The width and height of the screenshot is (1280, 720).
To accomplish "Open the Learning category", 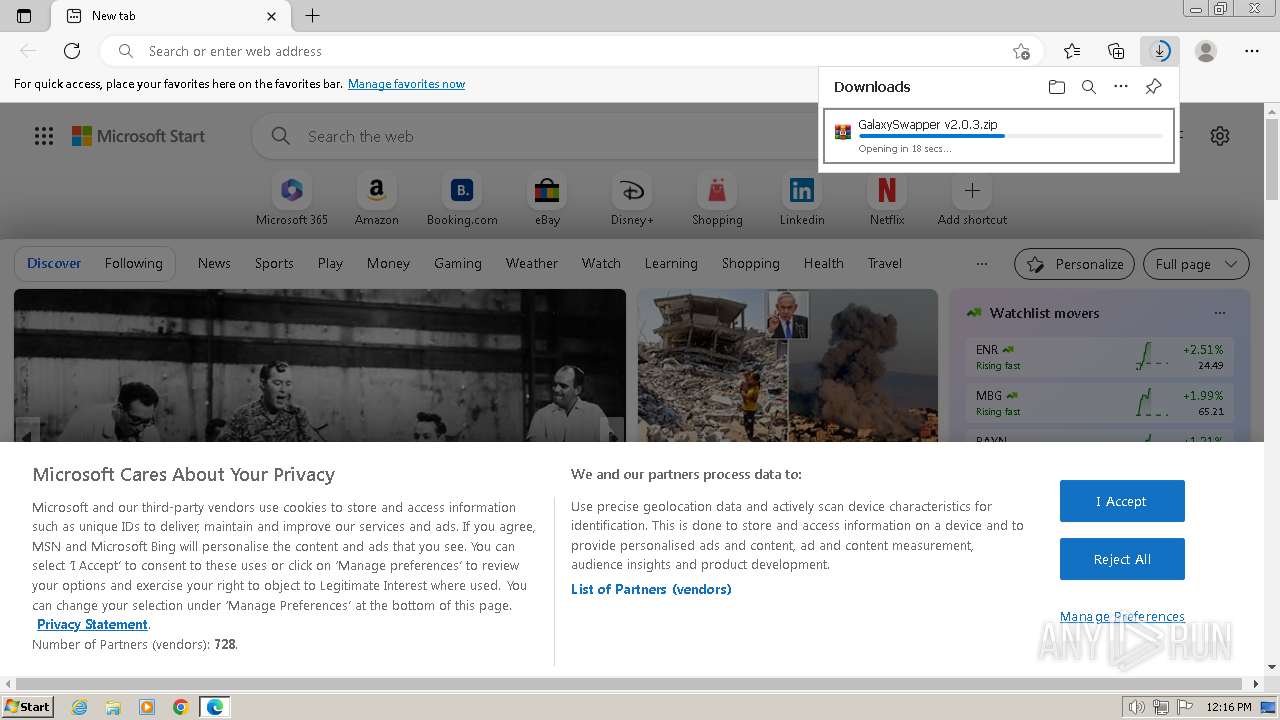I will [671, 263].
